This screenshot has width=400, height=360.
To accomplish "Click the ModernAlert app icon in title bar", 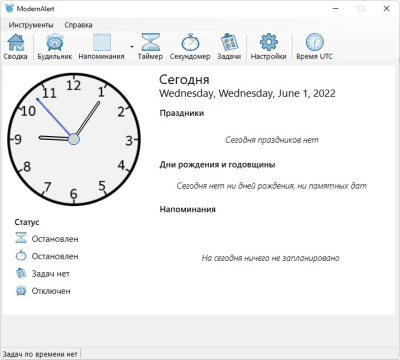I will [10, 9].
